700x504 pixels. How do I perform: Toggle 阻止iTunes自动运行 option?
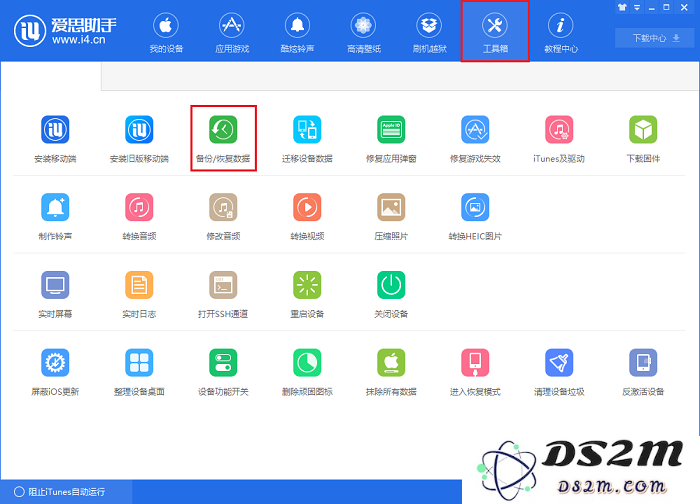(x=60, y=492)
